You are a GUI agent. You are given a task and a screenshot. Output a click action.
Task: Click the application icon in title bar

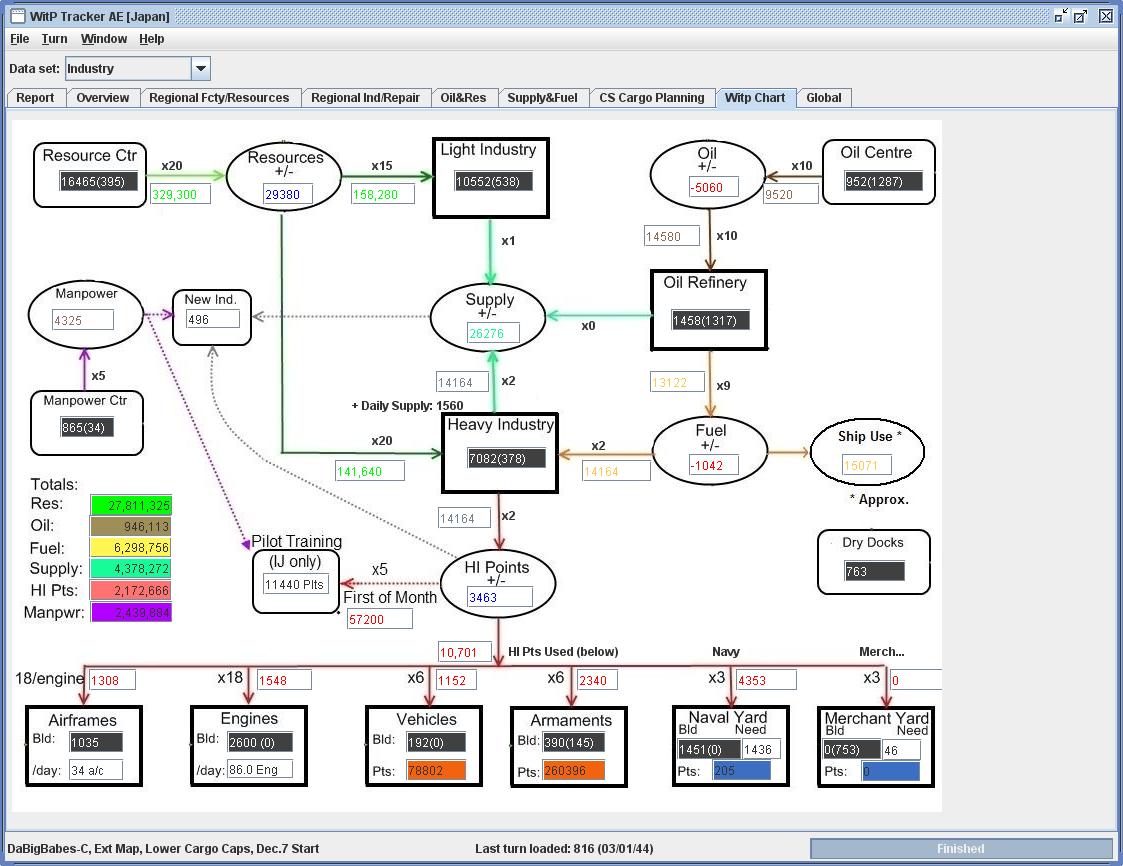(17, 16)
